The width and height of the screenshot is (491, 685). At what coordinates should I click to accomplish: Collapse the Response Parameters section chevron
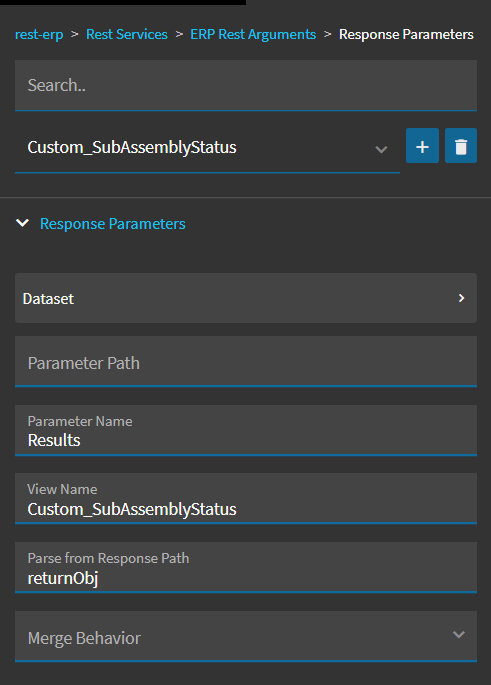[x=22, y=223]
